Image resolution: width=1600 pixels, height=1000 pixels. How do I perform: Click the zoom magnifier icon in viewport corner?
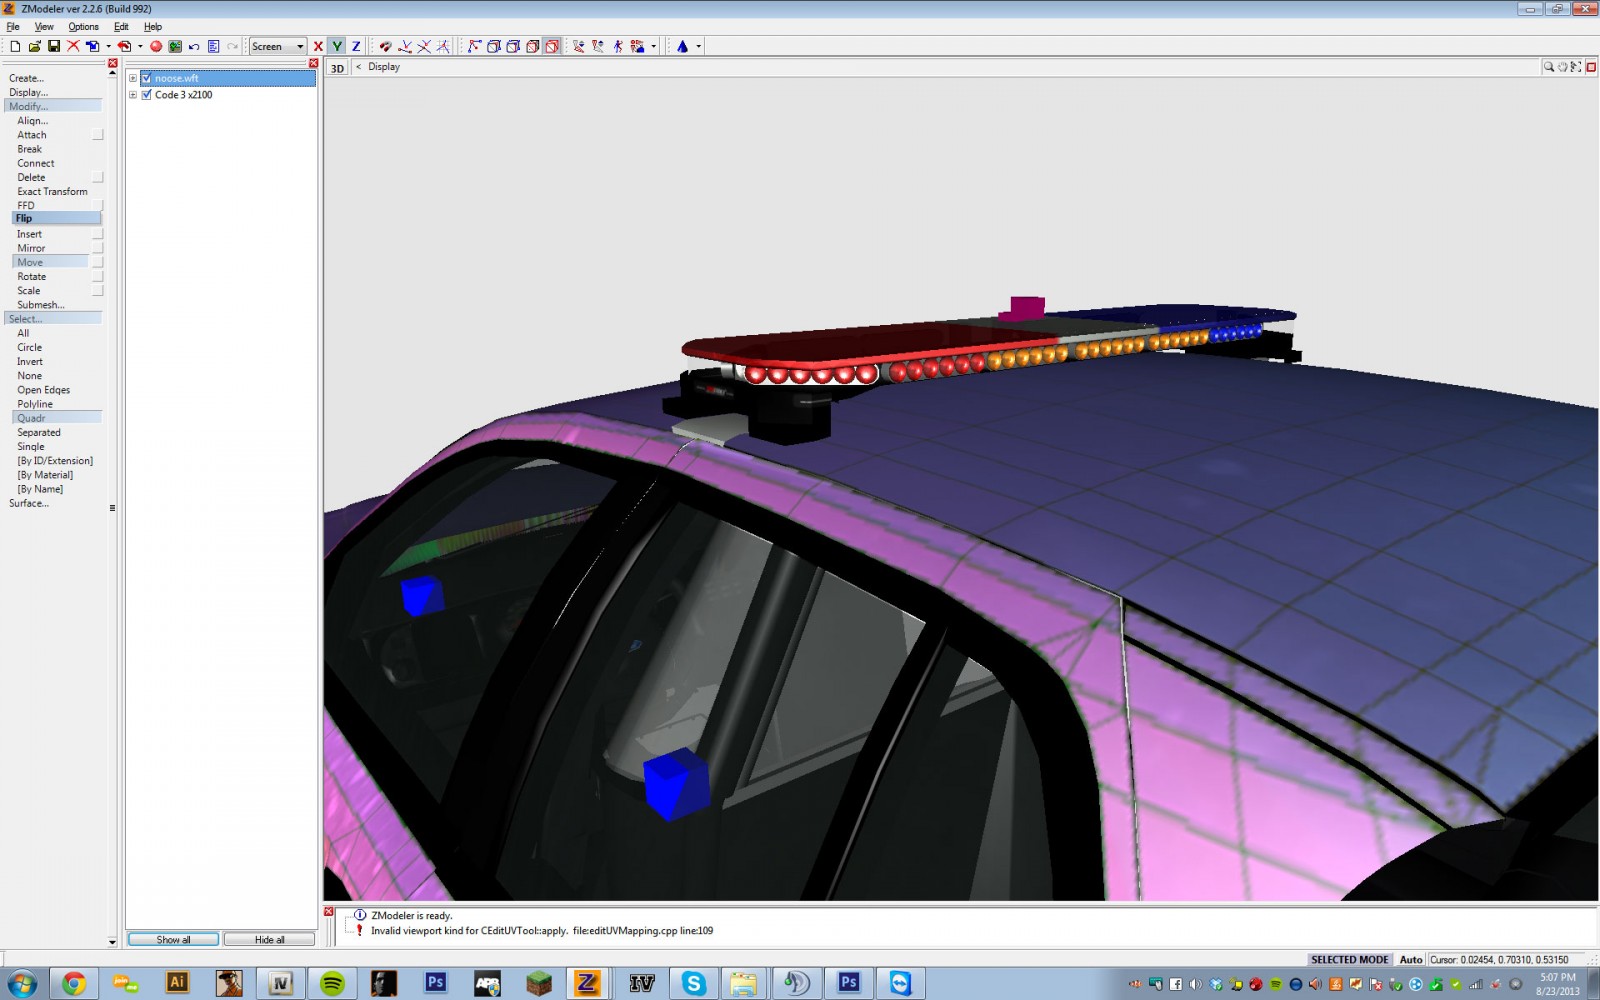point(1549,67)
